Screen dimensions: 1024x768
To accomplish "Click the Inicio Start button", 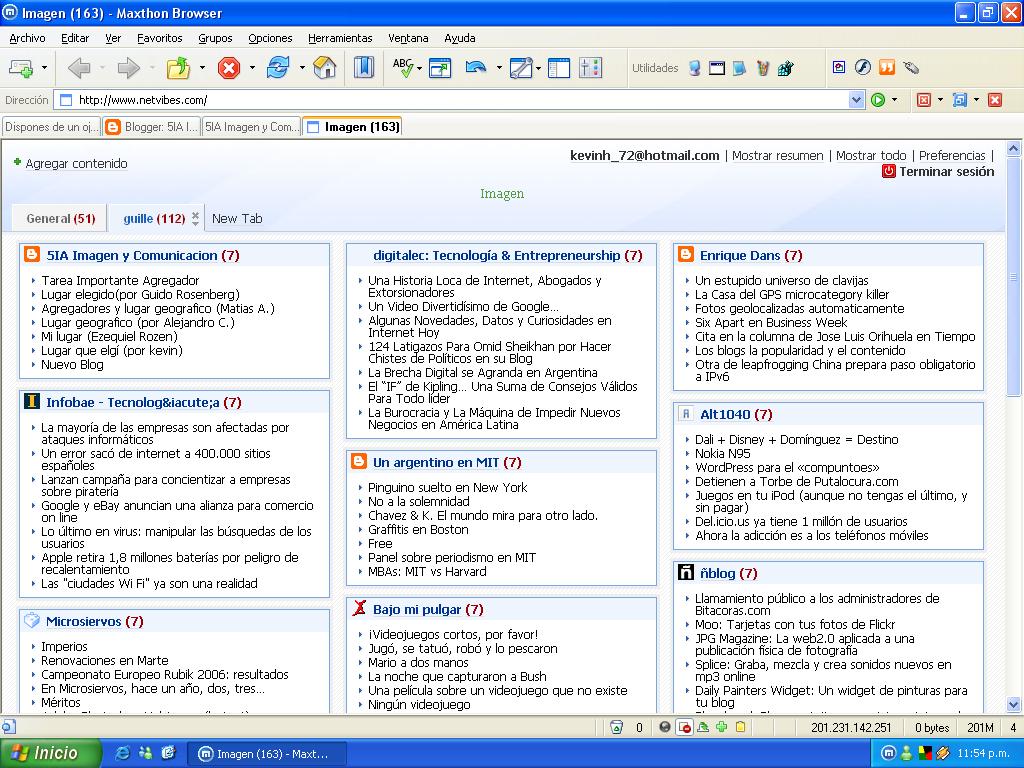I will [50, 753].
